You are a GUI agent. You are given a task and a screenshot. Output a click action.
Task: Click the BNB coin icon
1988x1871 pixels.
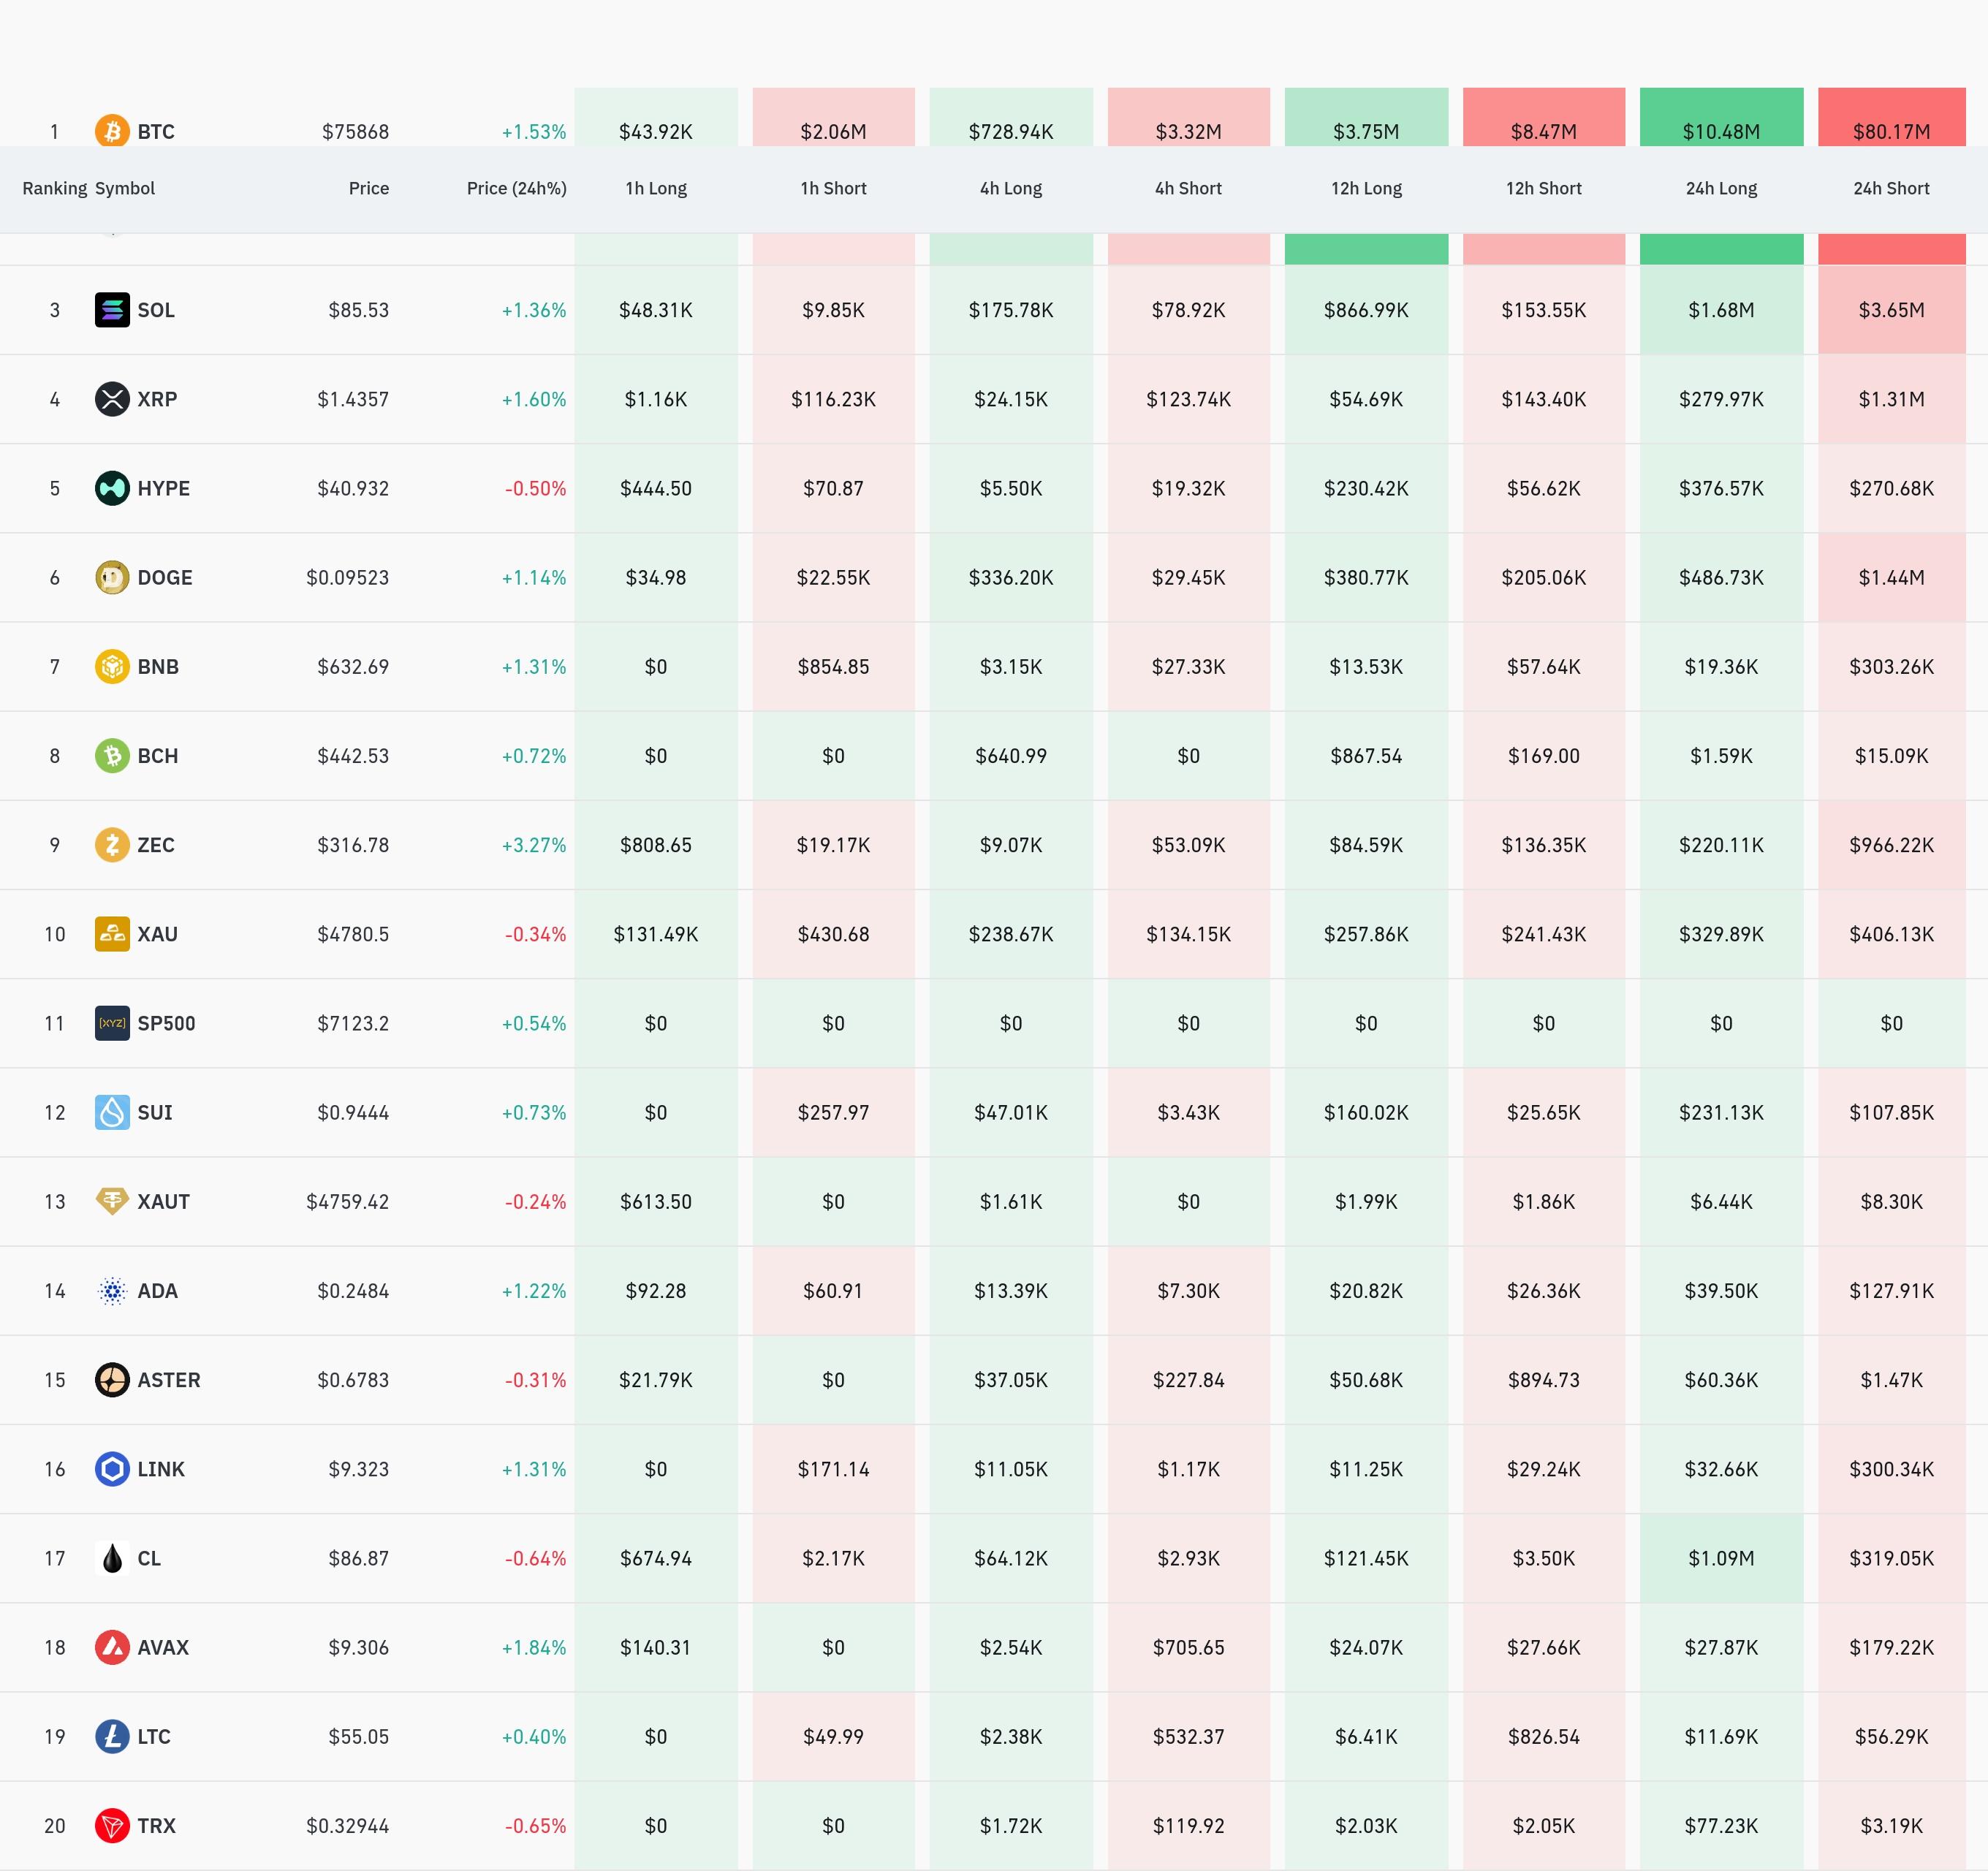[x=112, y=666]
